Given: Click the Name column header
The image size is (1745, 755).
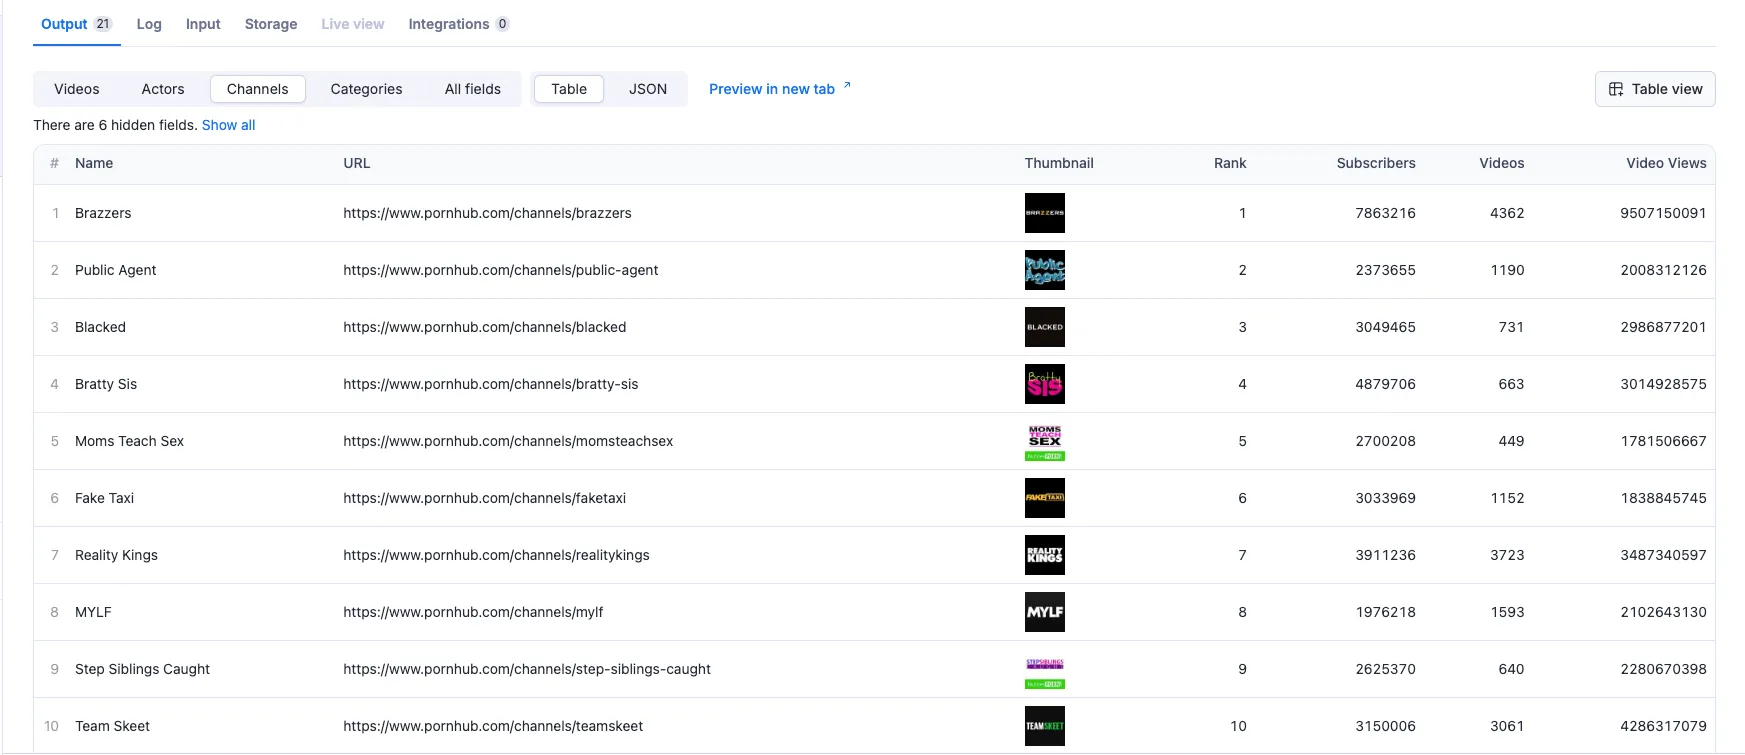Looking at the screenshot, I should pyautogui.click(x=94, y=163).
